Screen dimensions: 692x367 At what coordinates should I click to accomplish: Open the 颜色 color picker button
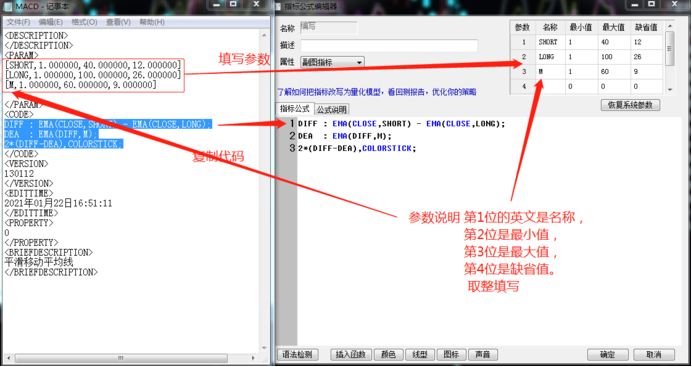388,354
